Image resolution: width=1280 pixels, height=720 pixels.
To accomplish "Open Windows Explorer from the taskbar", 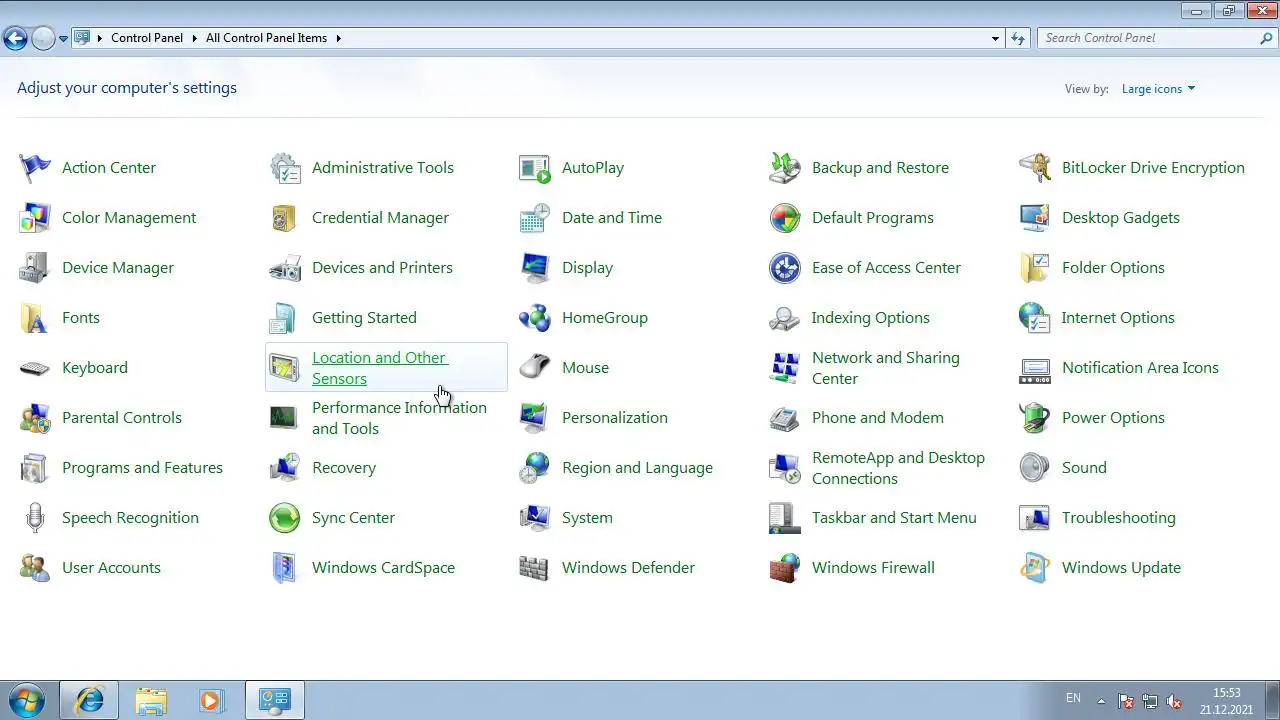I will click(x=151, y=700).
